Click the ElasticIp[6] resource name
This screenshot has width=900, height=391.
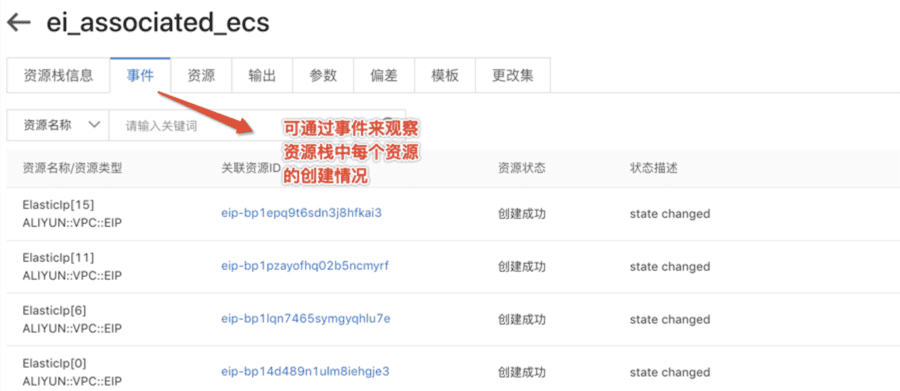pyautogui.click(x=55, y=310)
